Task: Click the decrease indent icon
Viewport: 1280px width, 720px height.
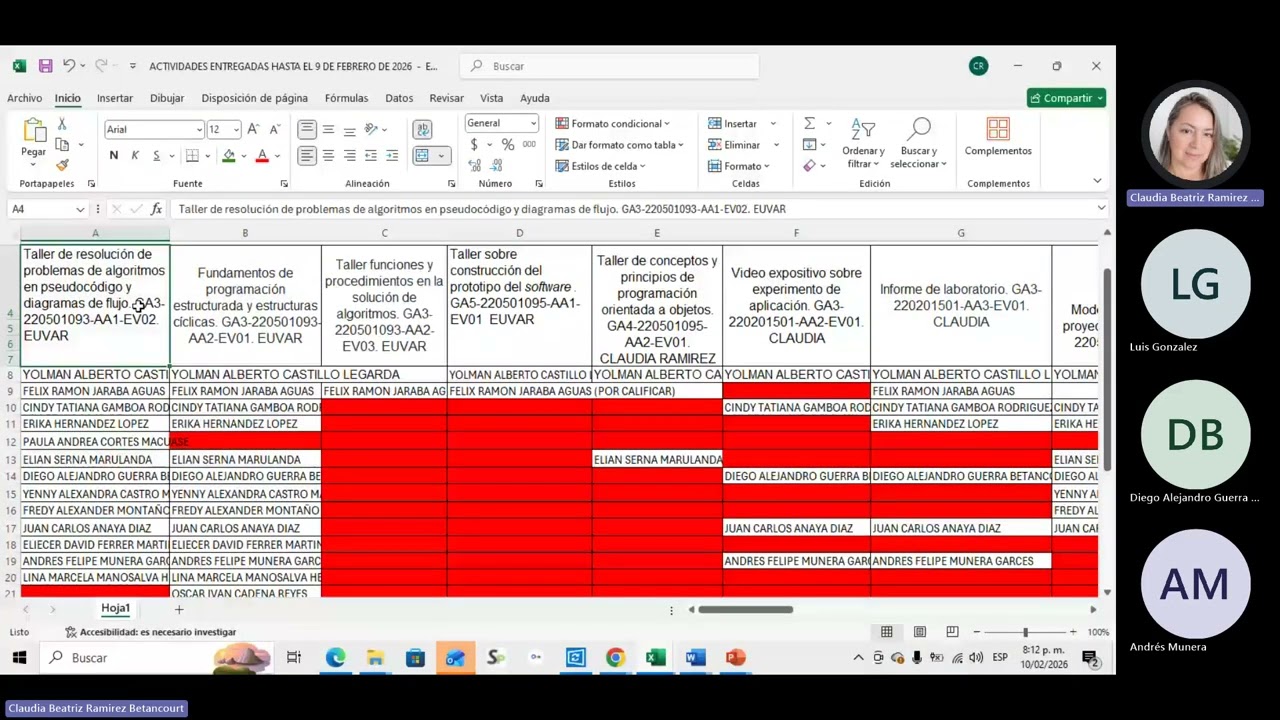Action: (x=371, y=156)
